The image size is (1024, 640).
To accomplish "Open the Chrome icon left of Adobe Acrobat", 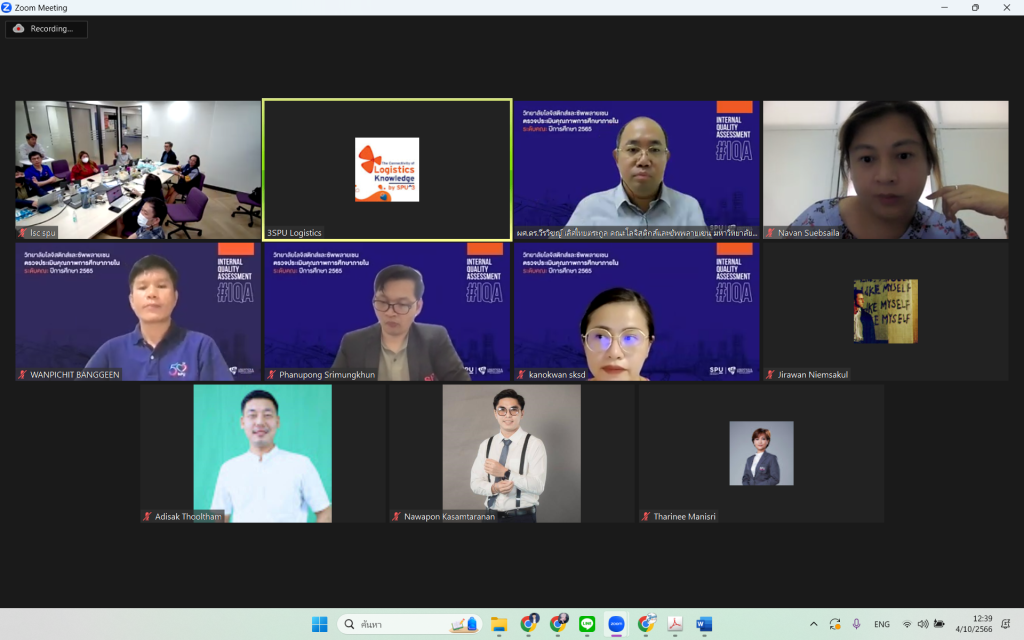I will click(x=646, y=624).
